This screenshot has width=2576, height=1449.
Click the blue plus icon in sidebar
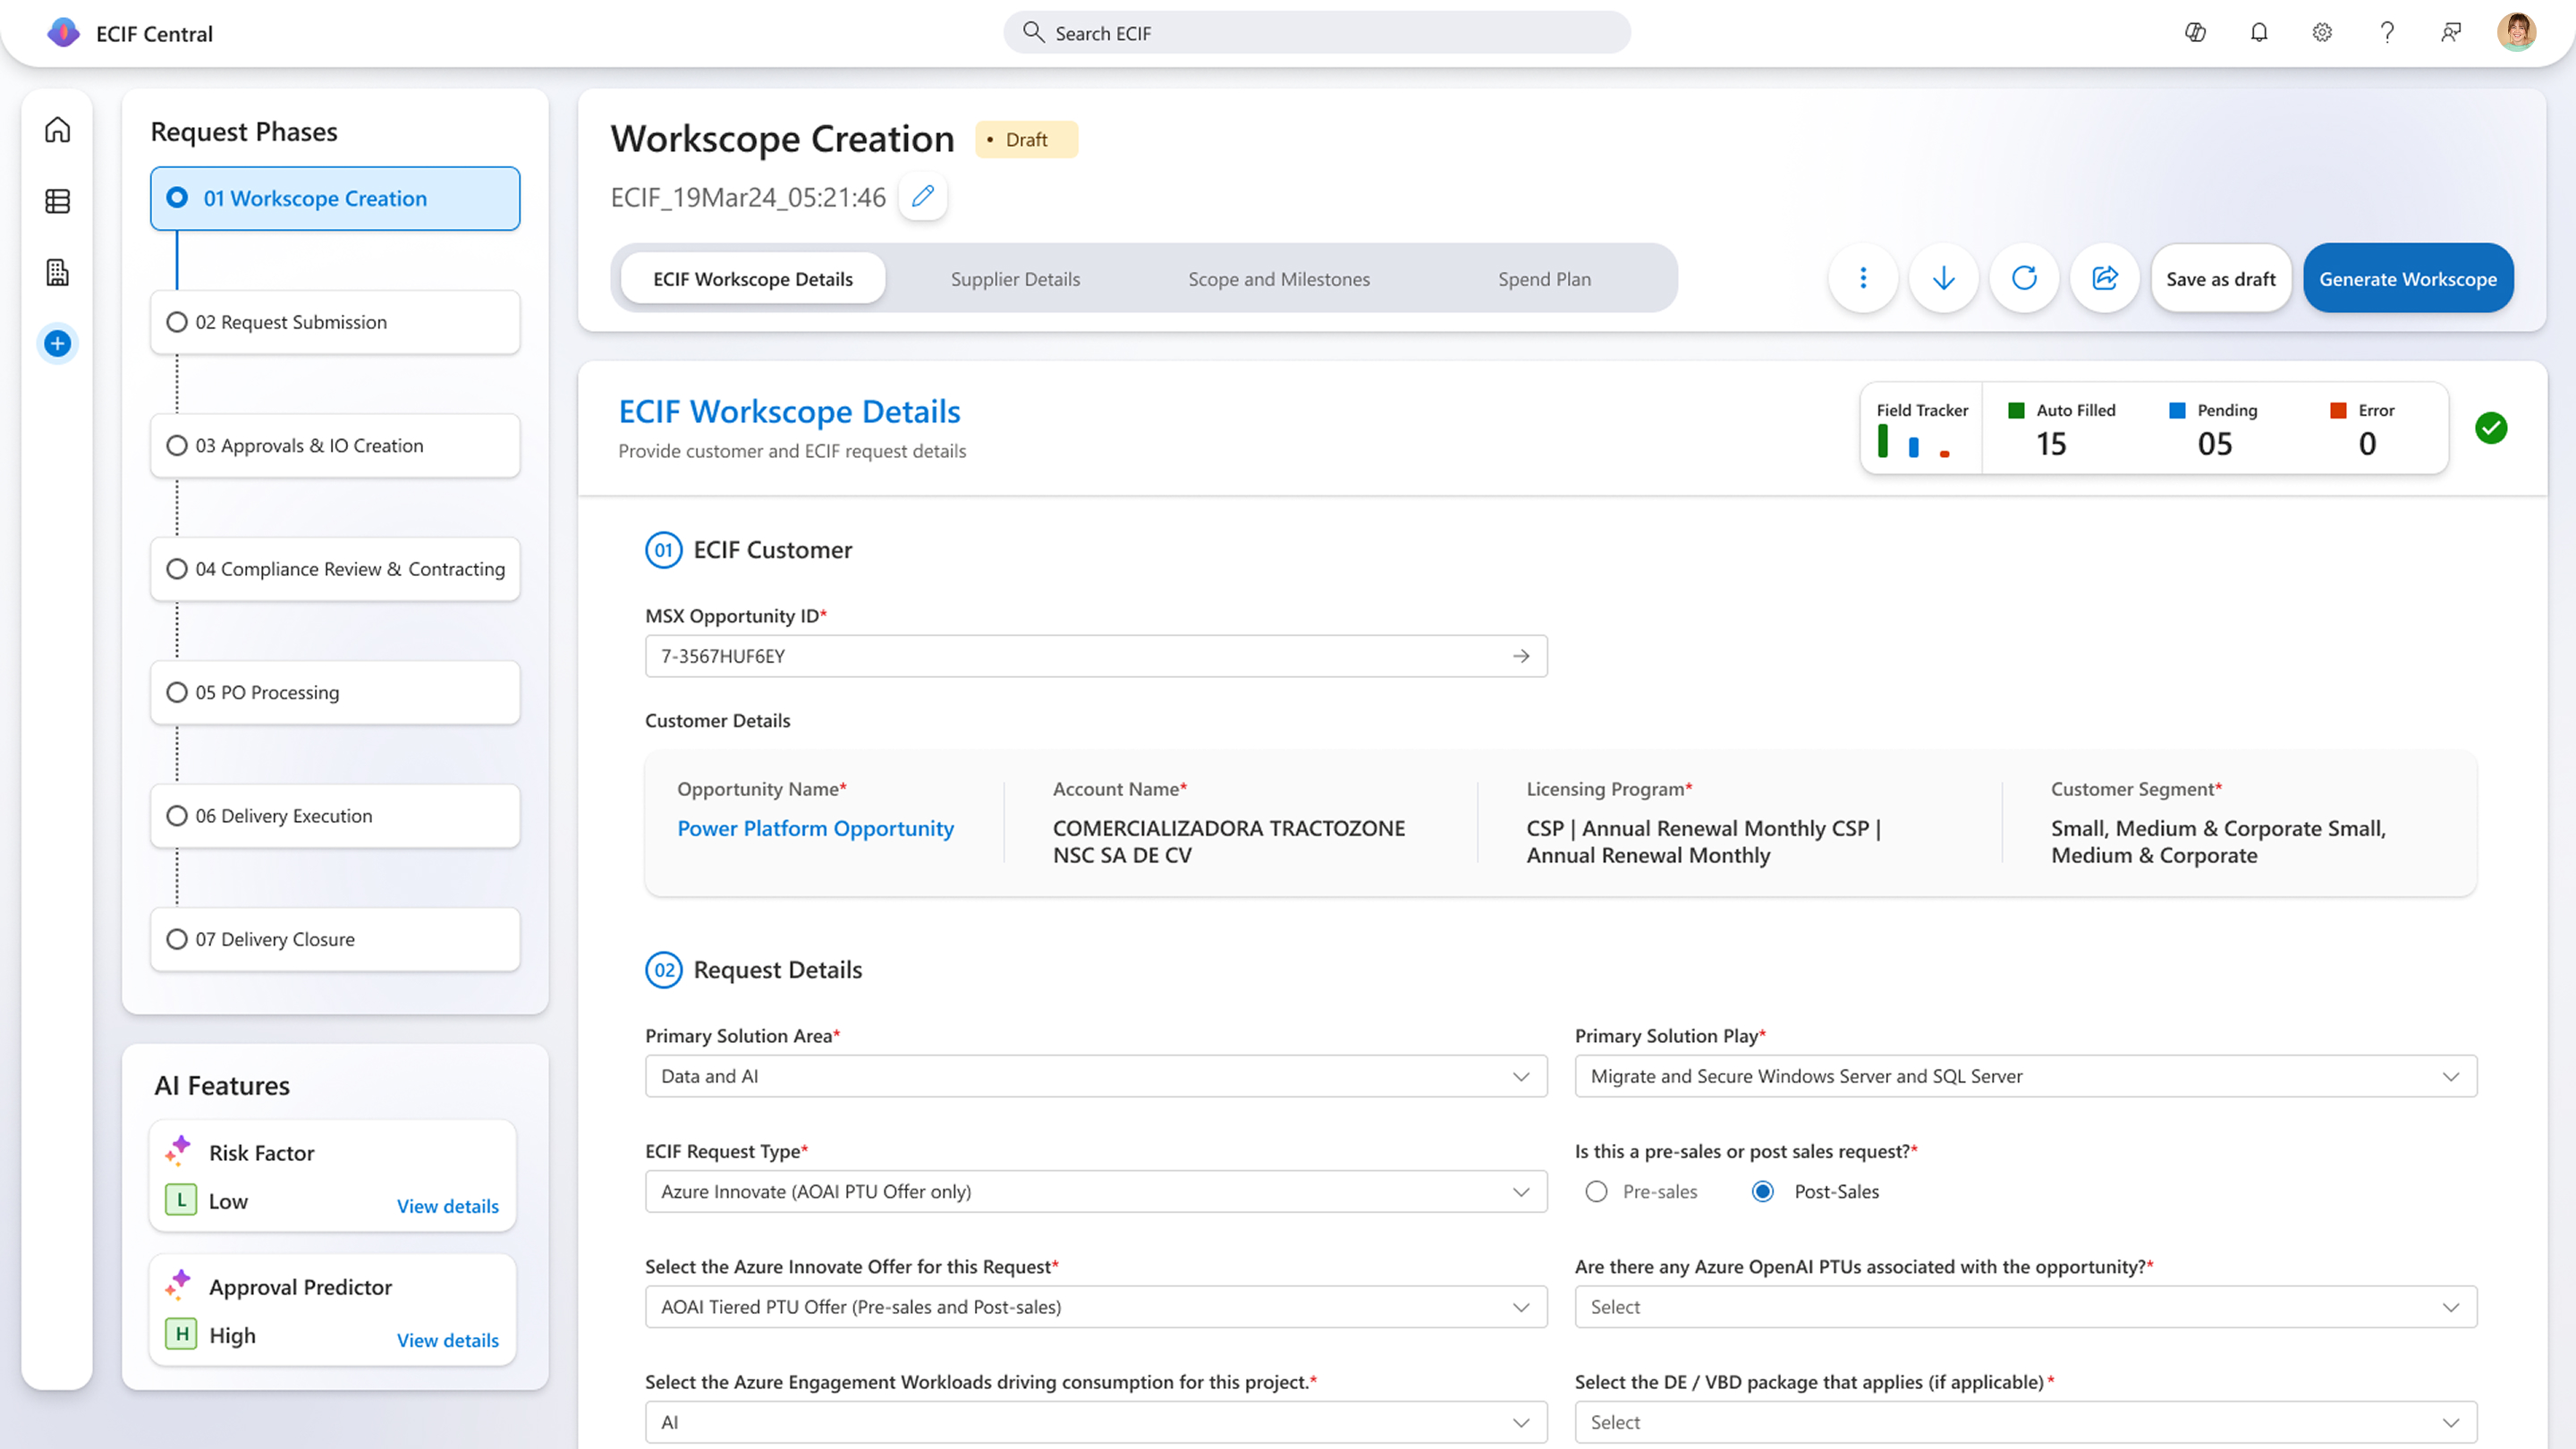(x=58, y=344)
